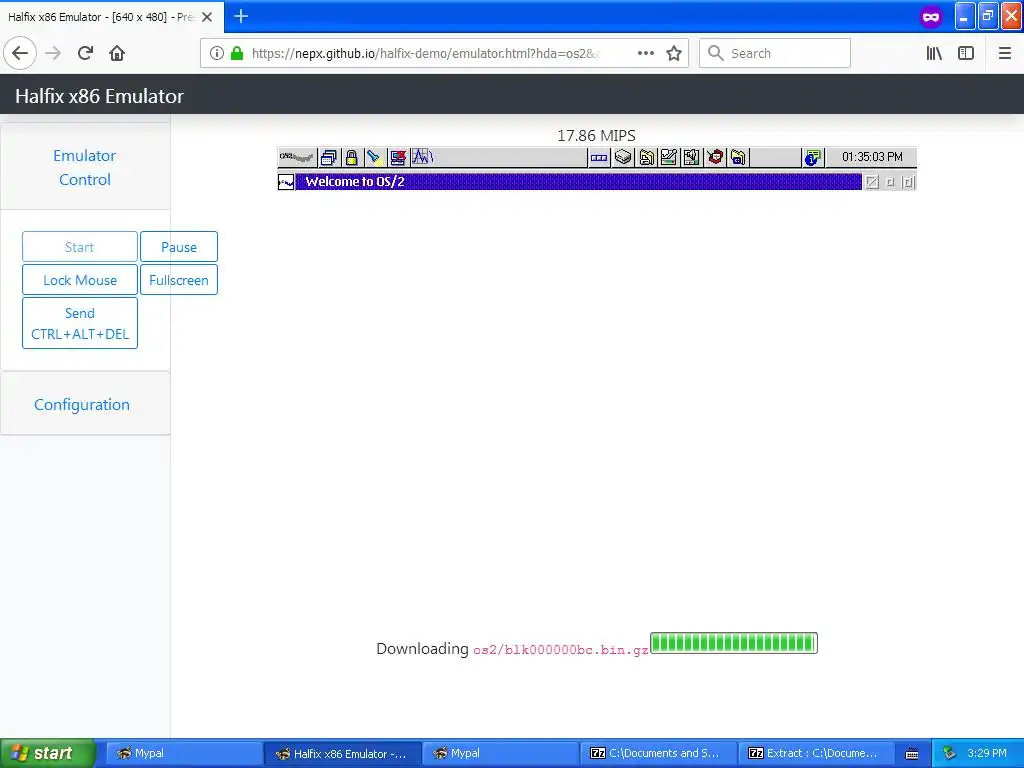
Task: Go back to the previous page
Action: pos(20,54)
